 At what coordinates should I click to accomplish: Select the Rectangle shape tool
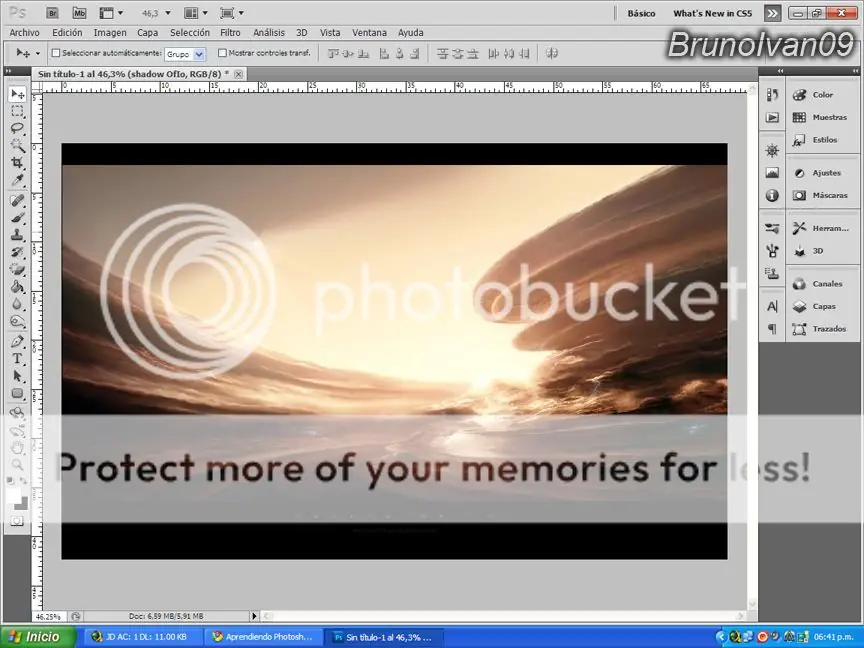(17, 393)
